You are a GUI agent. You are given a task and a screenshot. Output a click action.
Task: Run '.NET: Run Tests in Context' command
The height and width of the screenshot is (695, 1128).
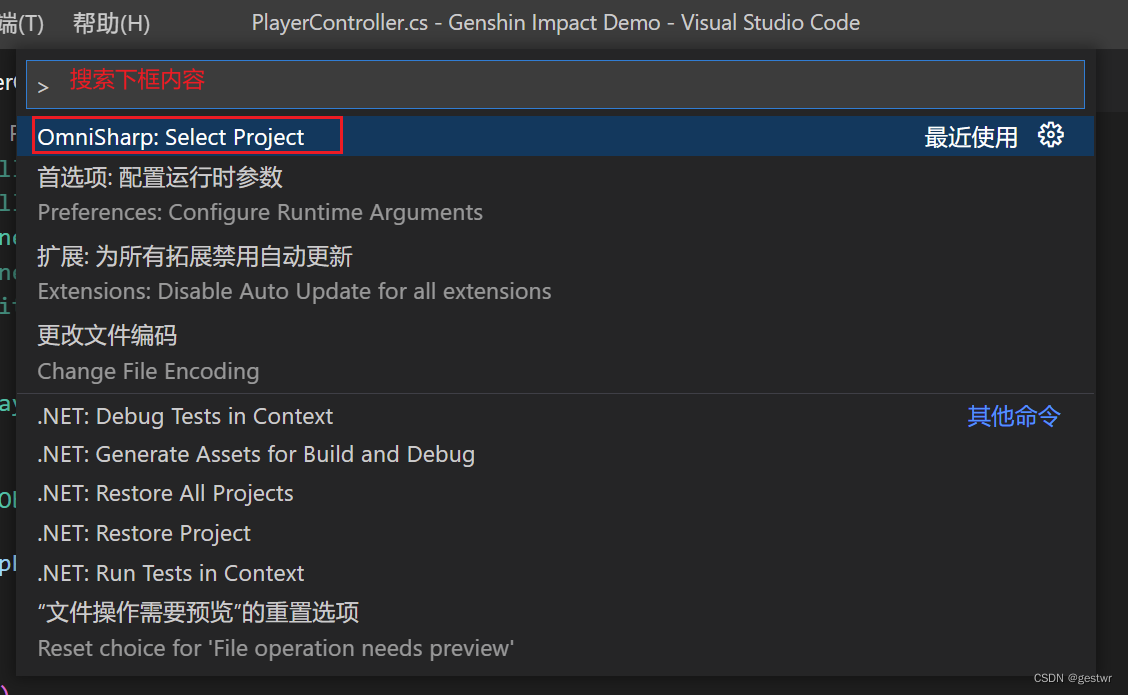(170, 573)
